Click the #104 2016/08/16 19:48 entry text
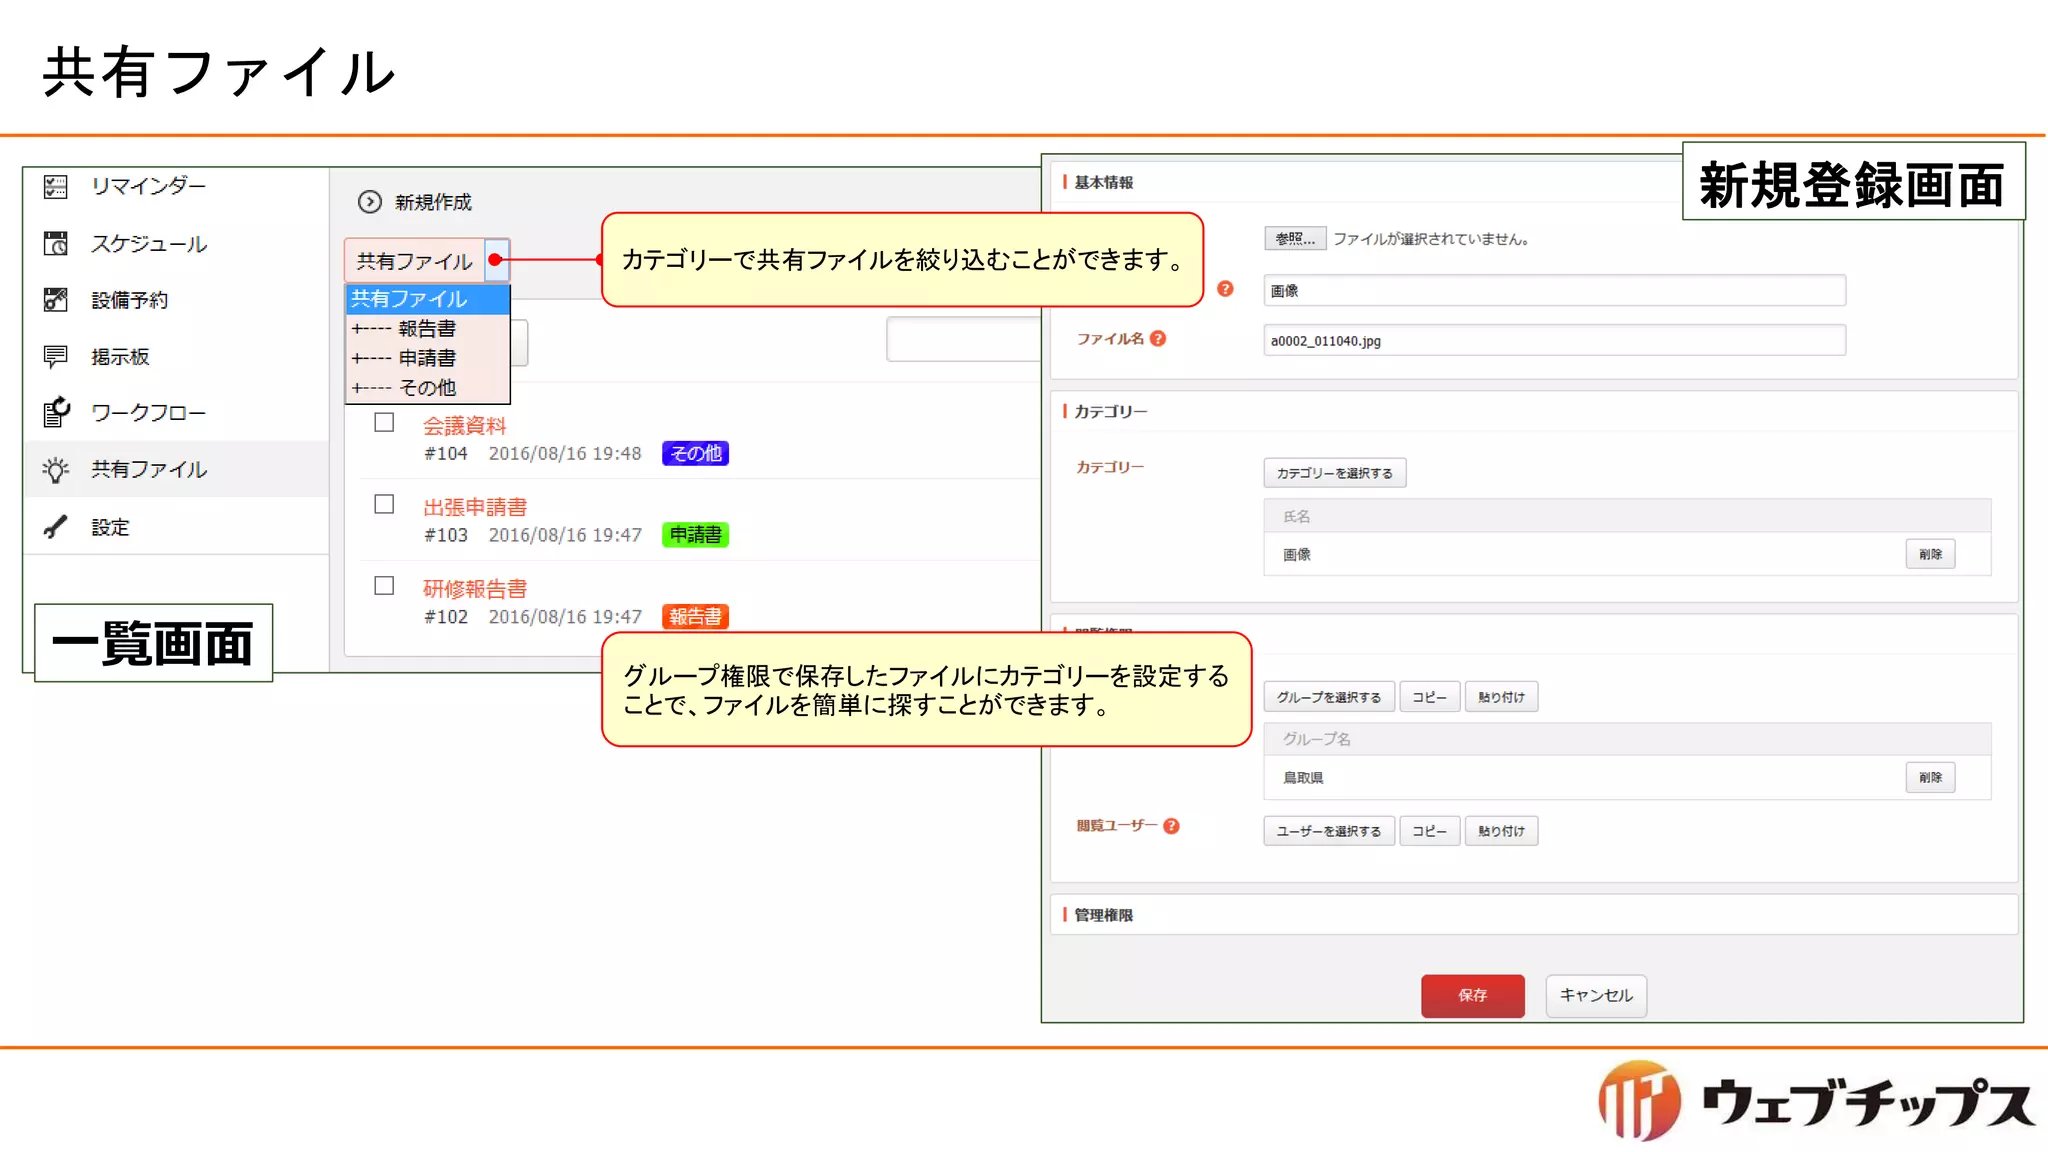This screenshot has height=1152, width=2048. pyautogui.click(x=533, y=454)
